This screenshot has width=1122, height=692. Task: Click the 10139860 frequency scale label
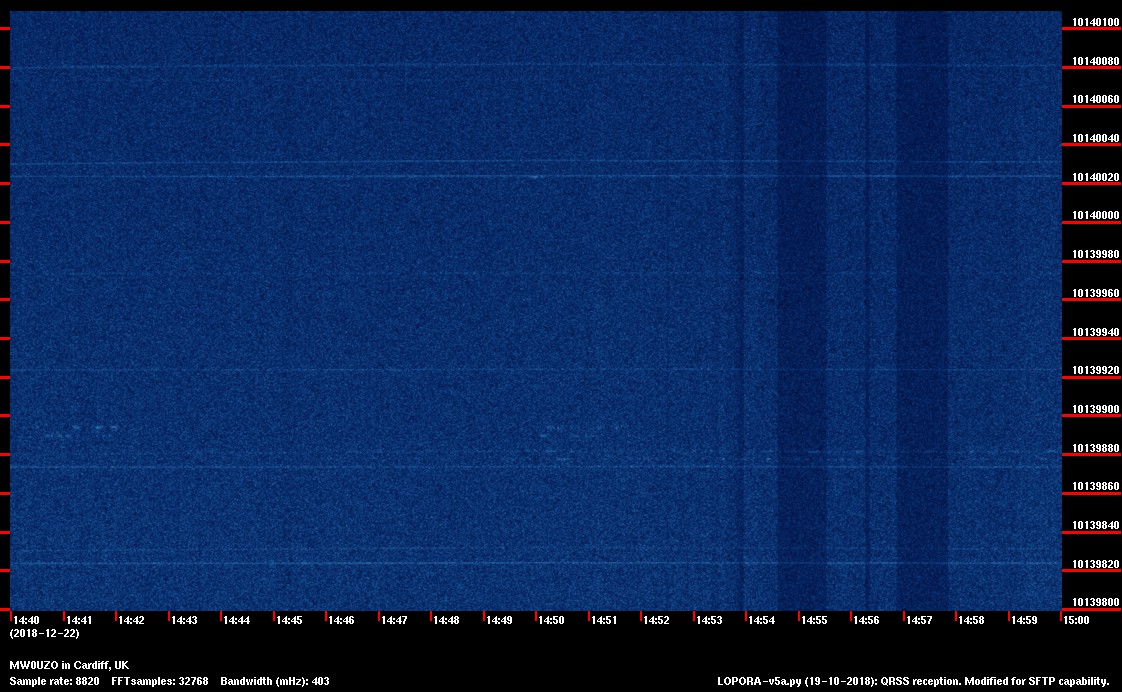(x=1093, y=486)
